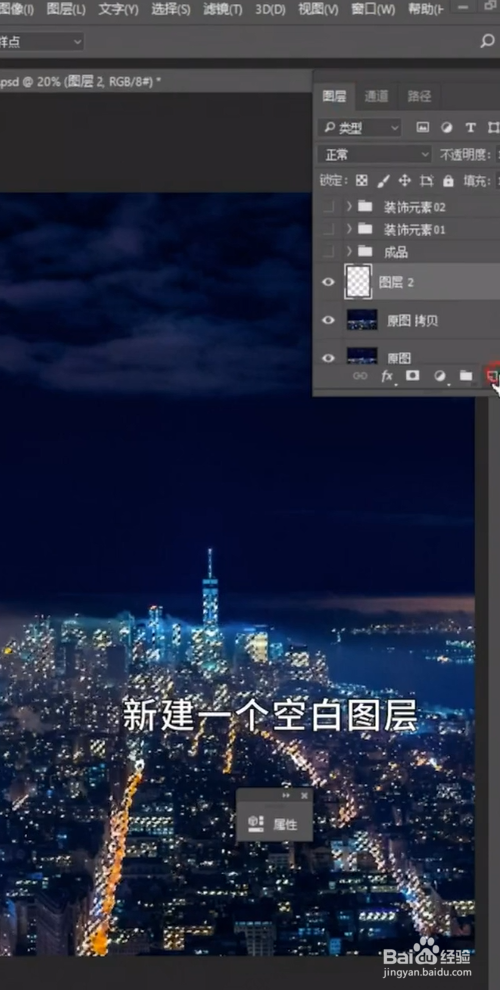Filter layers by type (T) icon
The width and height of the screenshot is (500, 990).
pos(470,128)
